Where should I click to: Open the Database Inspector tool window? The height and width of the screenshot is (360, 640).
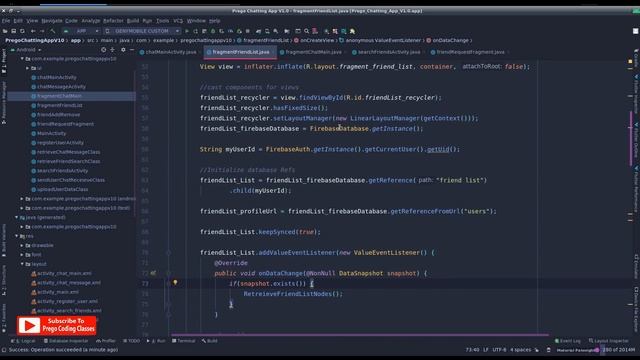tap(66, 341)
